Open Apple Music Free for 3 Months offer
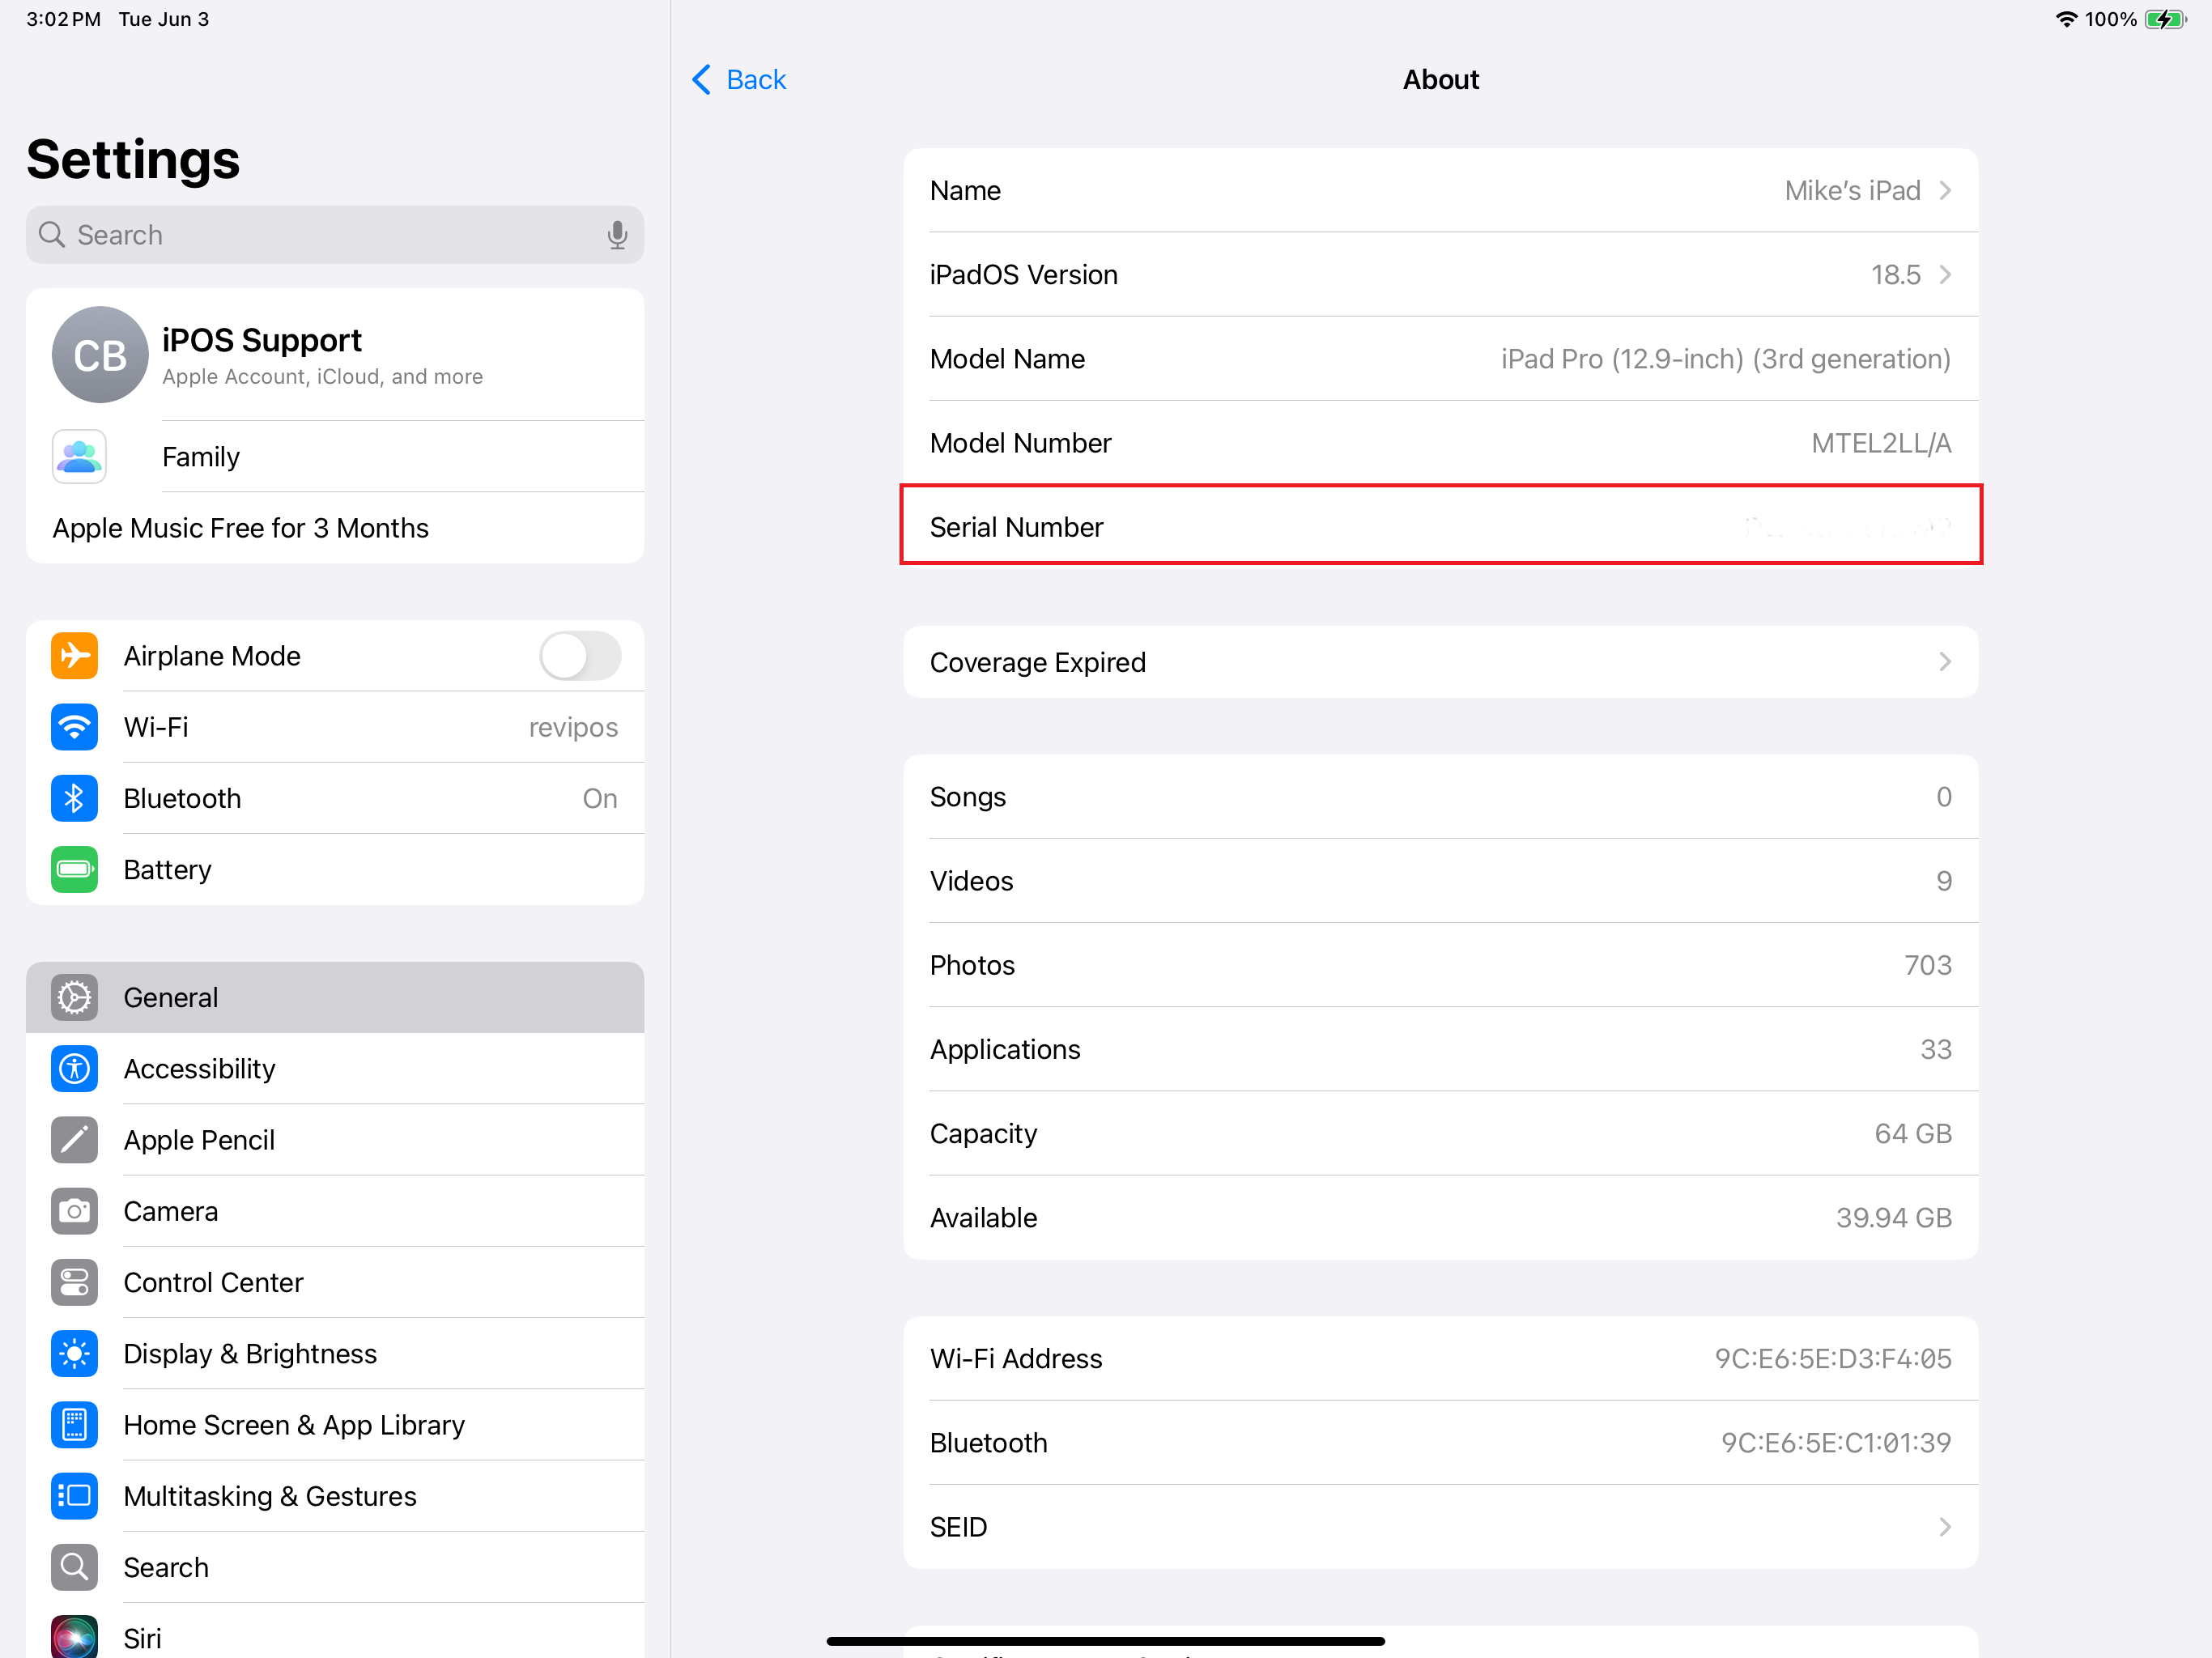Image resolution: width=2212 pixels, height=1658 pixels. 335,528
